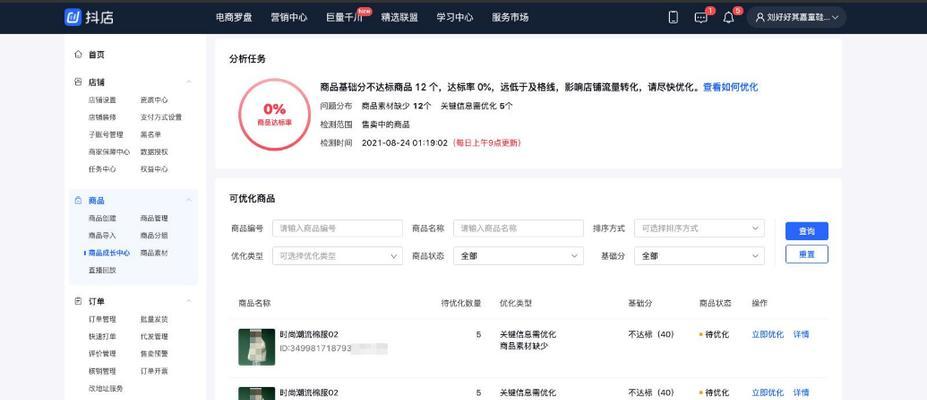This screenshot has width=927, height=400.
Task: Click the 抖店 logo icon
Action: [x=73, y=17]
